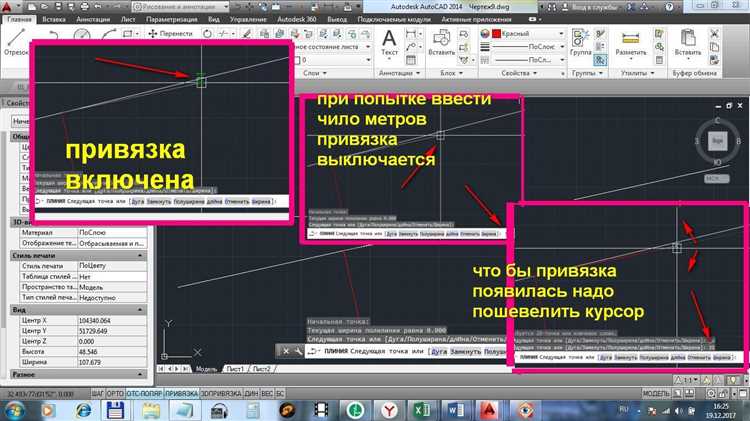The width and height of the screenshot is (750, 421).
Task: Toggle ШАГ snap mode
Action: pyautogui.click(x=98, y=393)
